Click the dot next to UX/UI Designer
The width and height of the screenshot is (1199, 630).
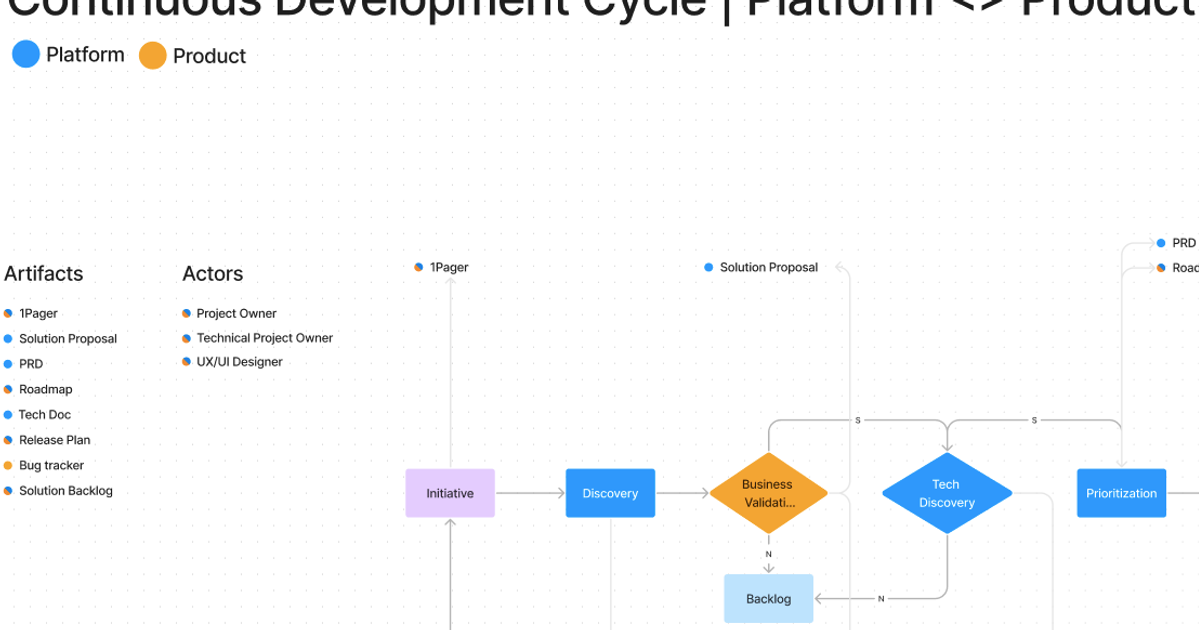pos(186,361)
